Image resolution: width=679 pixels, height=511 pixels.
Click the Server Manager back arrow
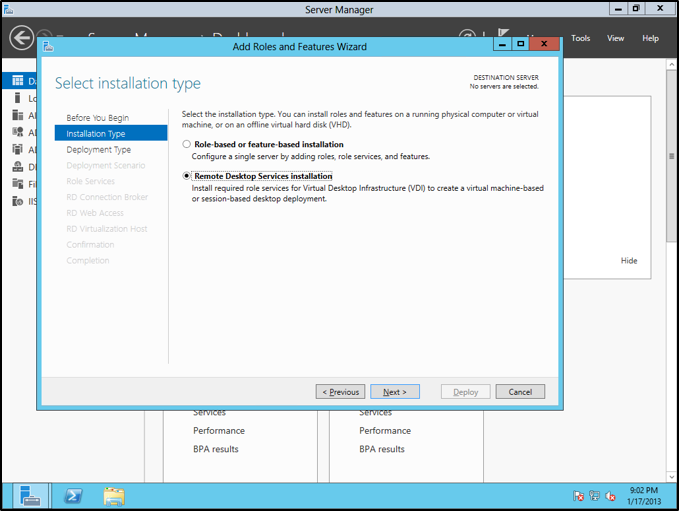pos(21,38)
